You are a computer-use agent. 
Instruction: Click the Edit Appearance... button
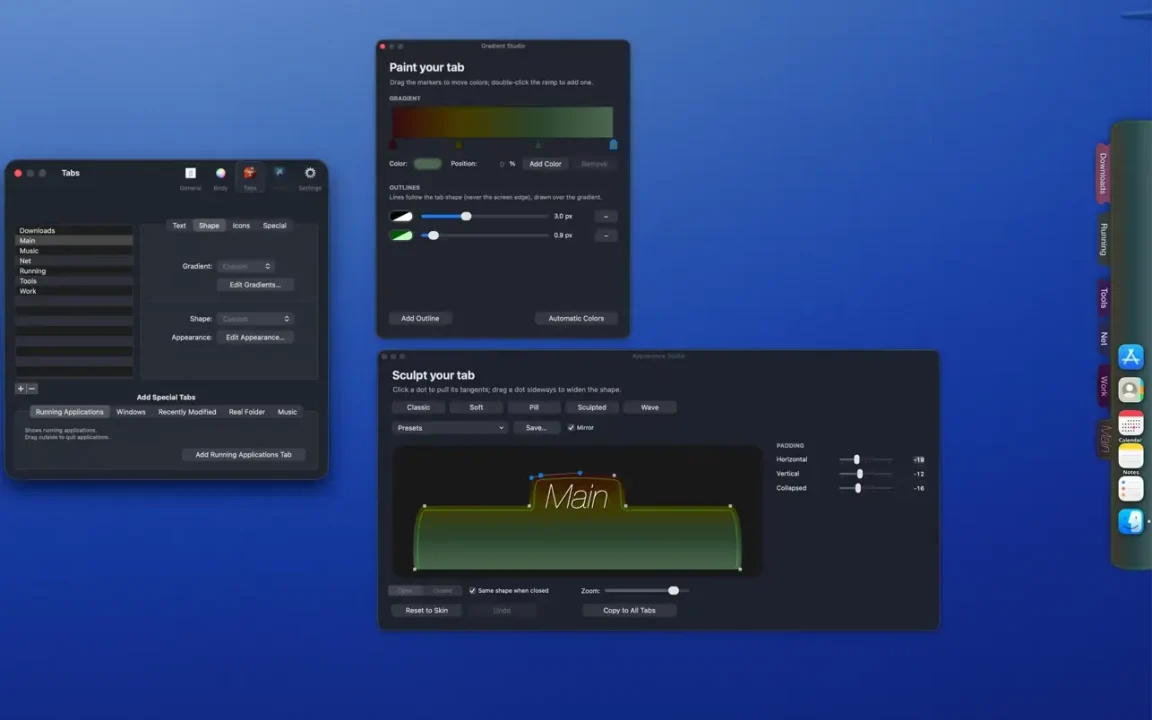tap(255, 337)
